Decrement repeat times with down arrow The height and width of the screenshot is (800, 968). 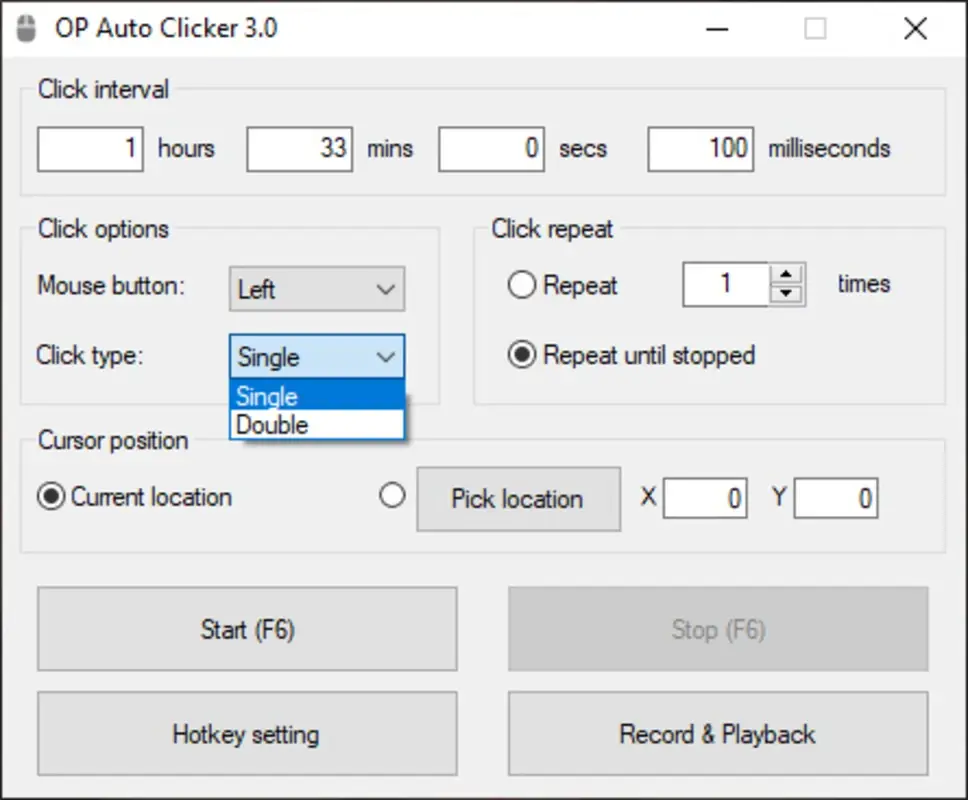click(787, 294)
